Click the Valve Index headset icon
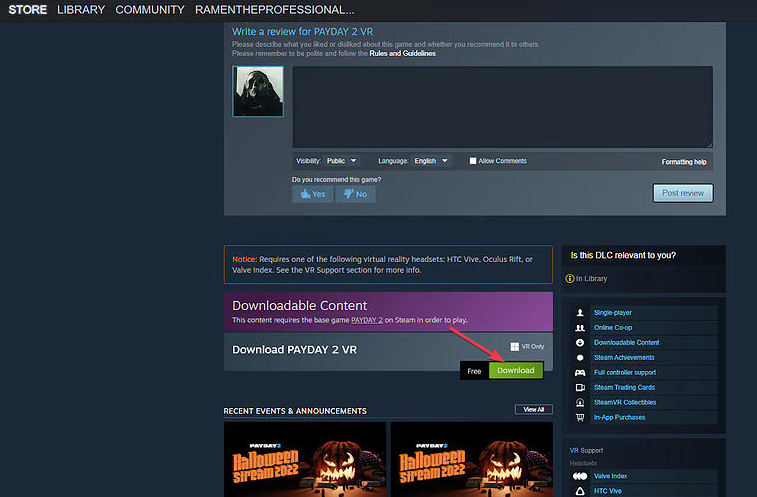The height and width of the screenshot is (497, 757). pos(580,476)
